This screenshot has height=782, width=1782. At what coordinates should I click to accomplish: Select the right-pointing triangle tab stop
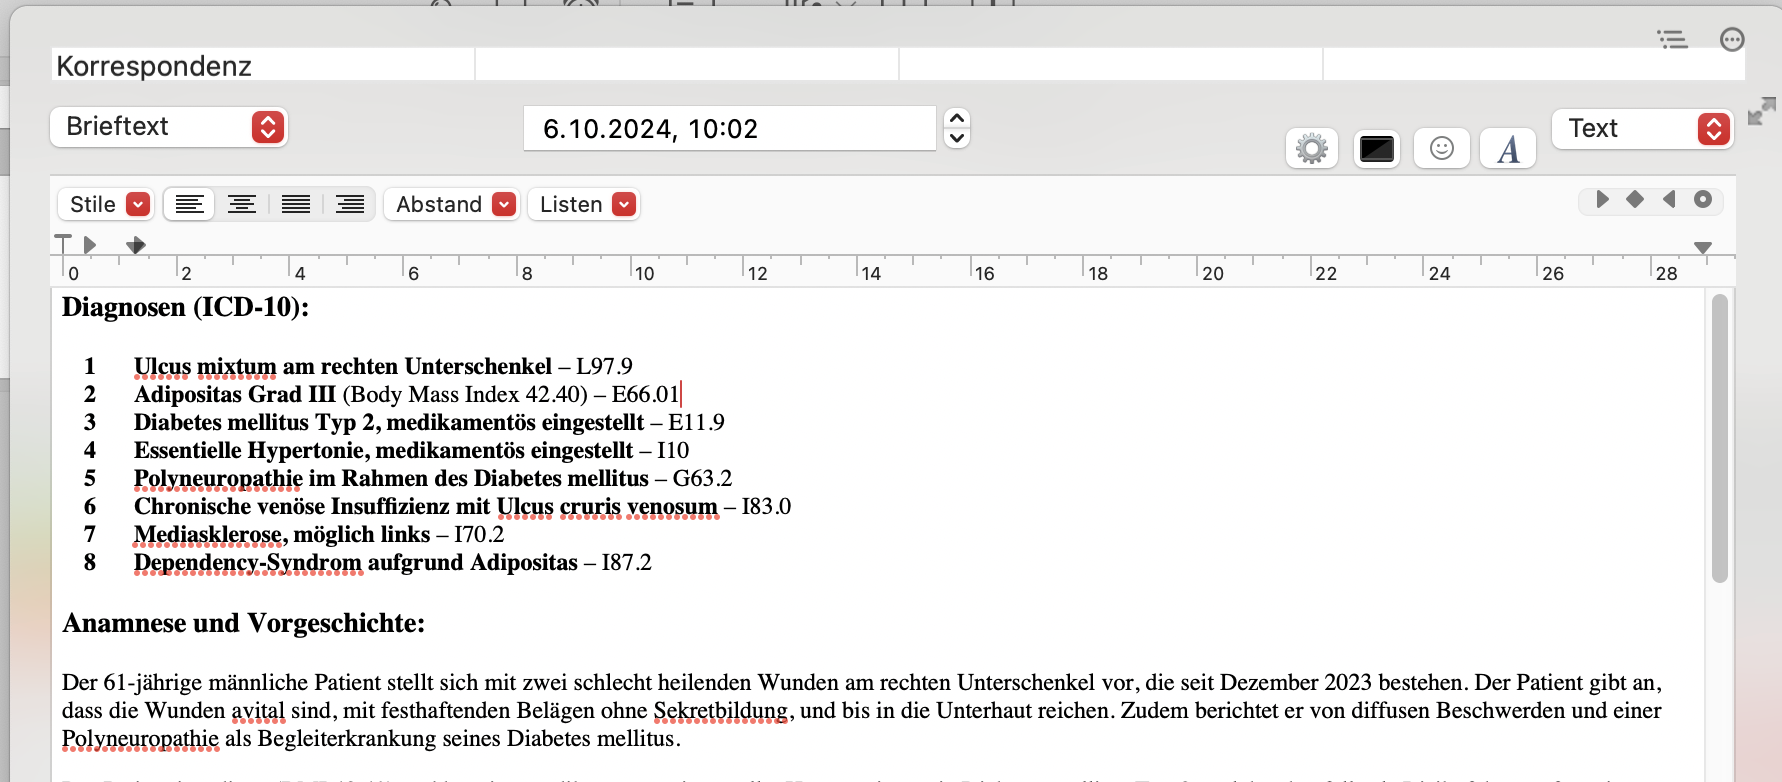click(x=1602, y=199)
